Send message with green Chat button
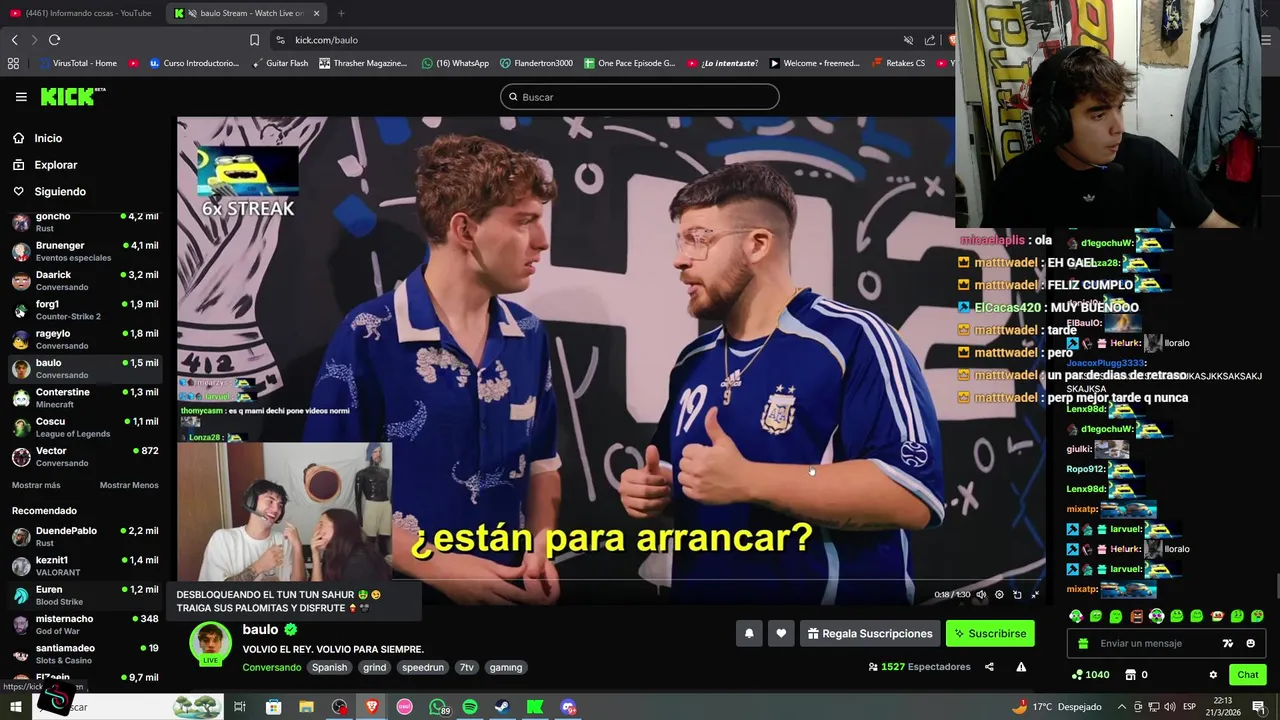This screenshot has width=1280, height=720. coord(1247,675)
